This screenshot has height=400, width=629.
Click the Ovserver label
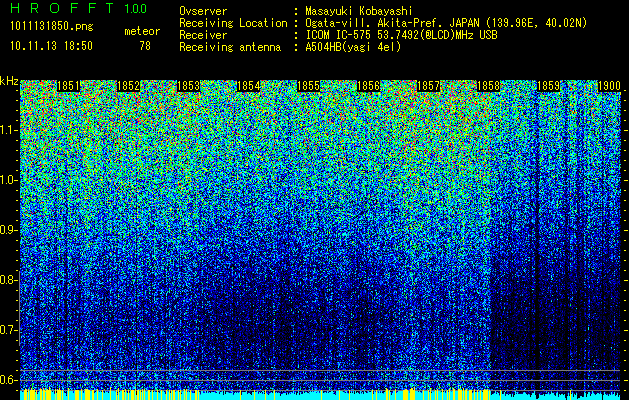click(x=203, y=11)
